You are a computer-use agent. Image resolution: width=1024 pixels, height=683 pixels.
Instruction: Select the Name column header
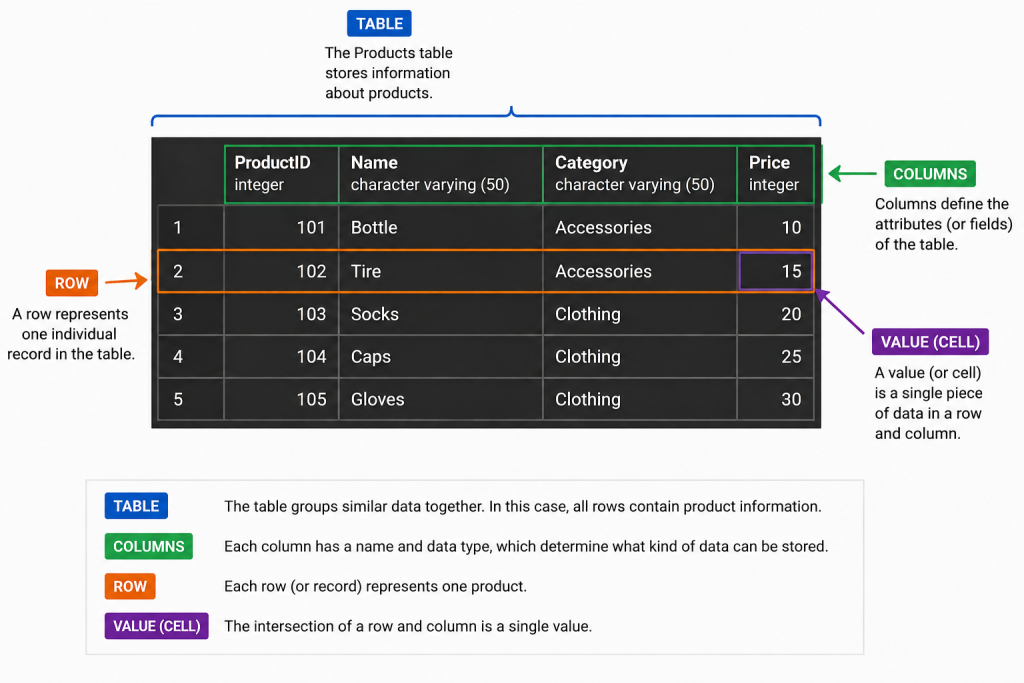pyautogui.click(x=441, y=174)
